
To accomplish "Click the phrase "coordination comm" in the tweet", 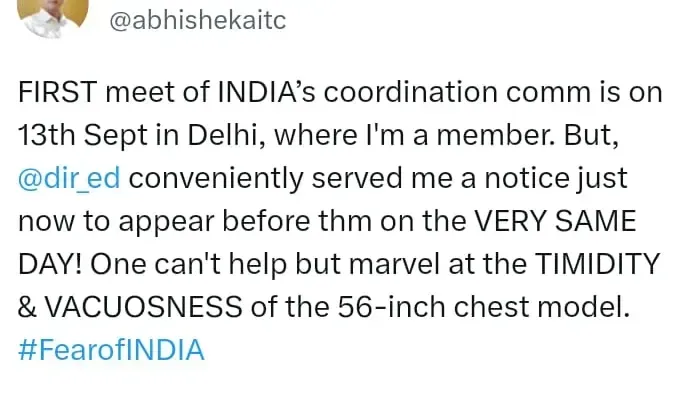I will click(x=431, y=91).
